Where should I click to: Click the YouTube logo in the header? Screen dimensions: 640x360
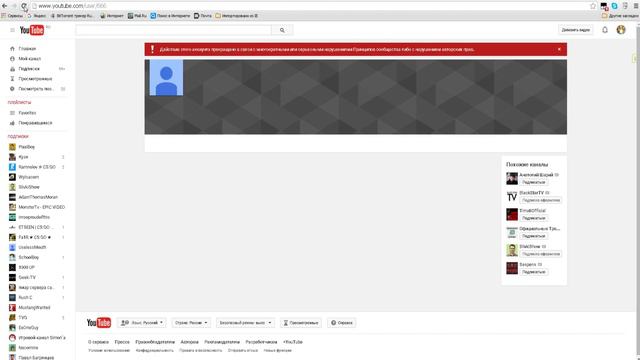[32, 30]
